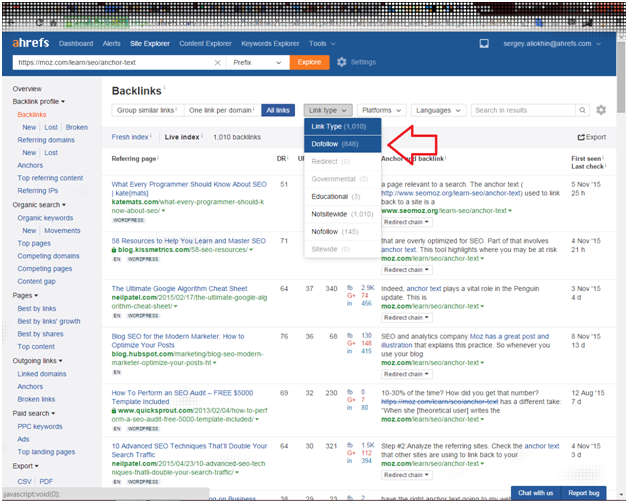Open Keywords Explorer in top navigation
Image resolution: width=628 pixels, height=503 pixels.
click(x=270, y=43)
